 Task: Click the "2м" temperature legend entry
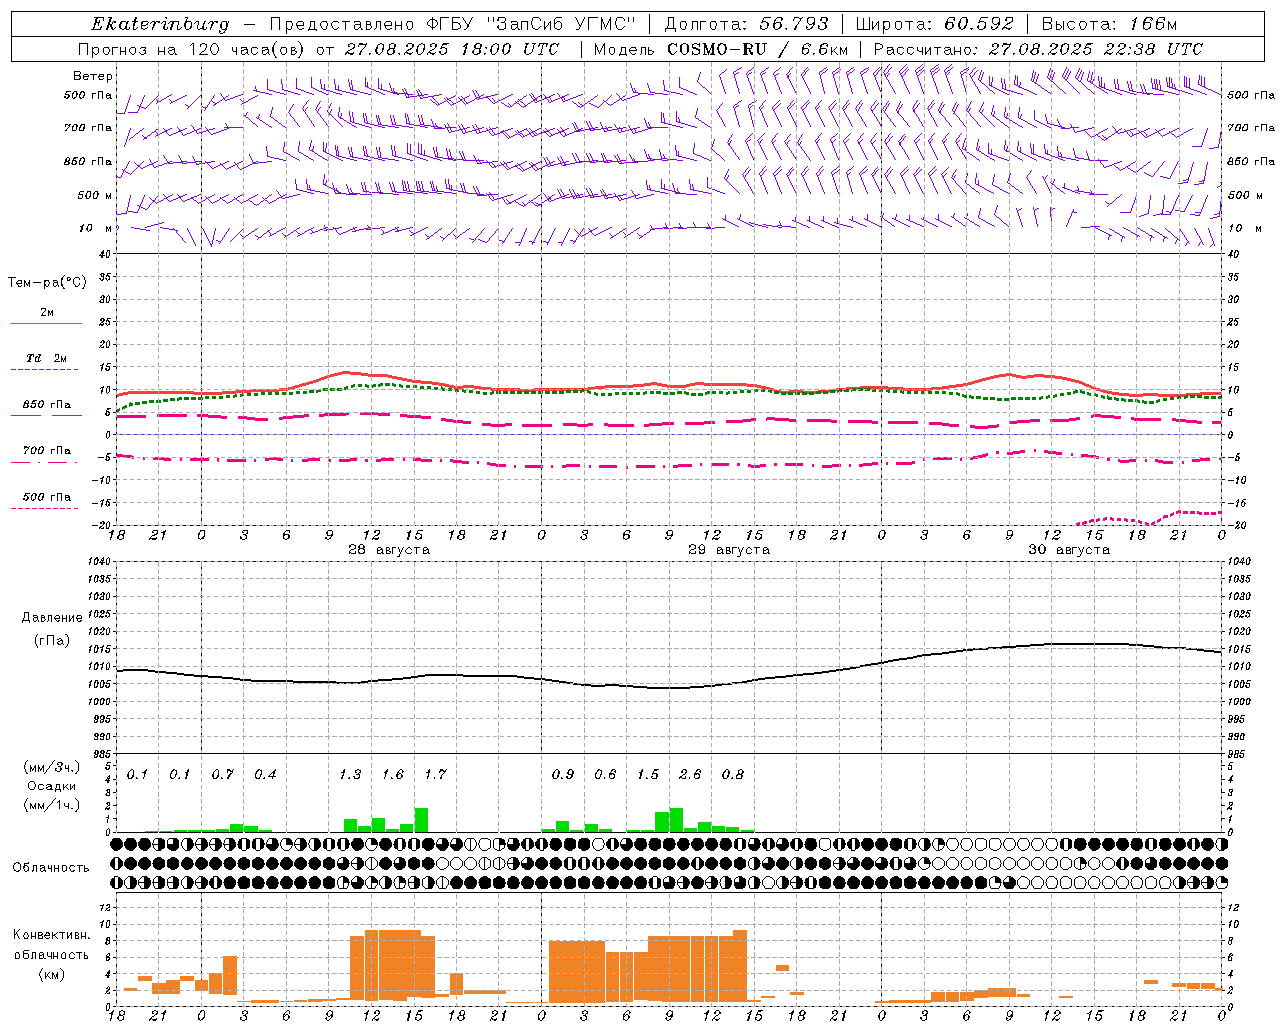(x=47, y=313)
